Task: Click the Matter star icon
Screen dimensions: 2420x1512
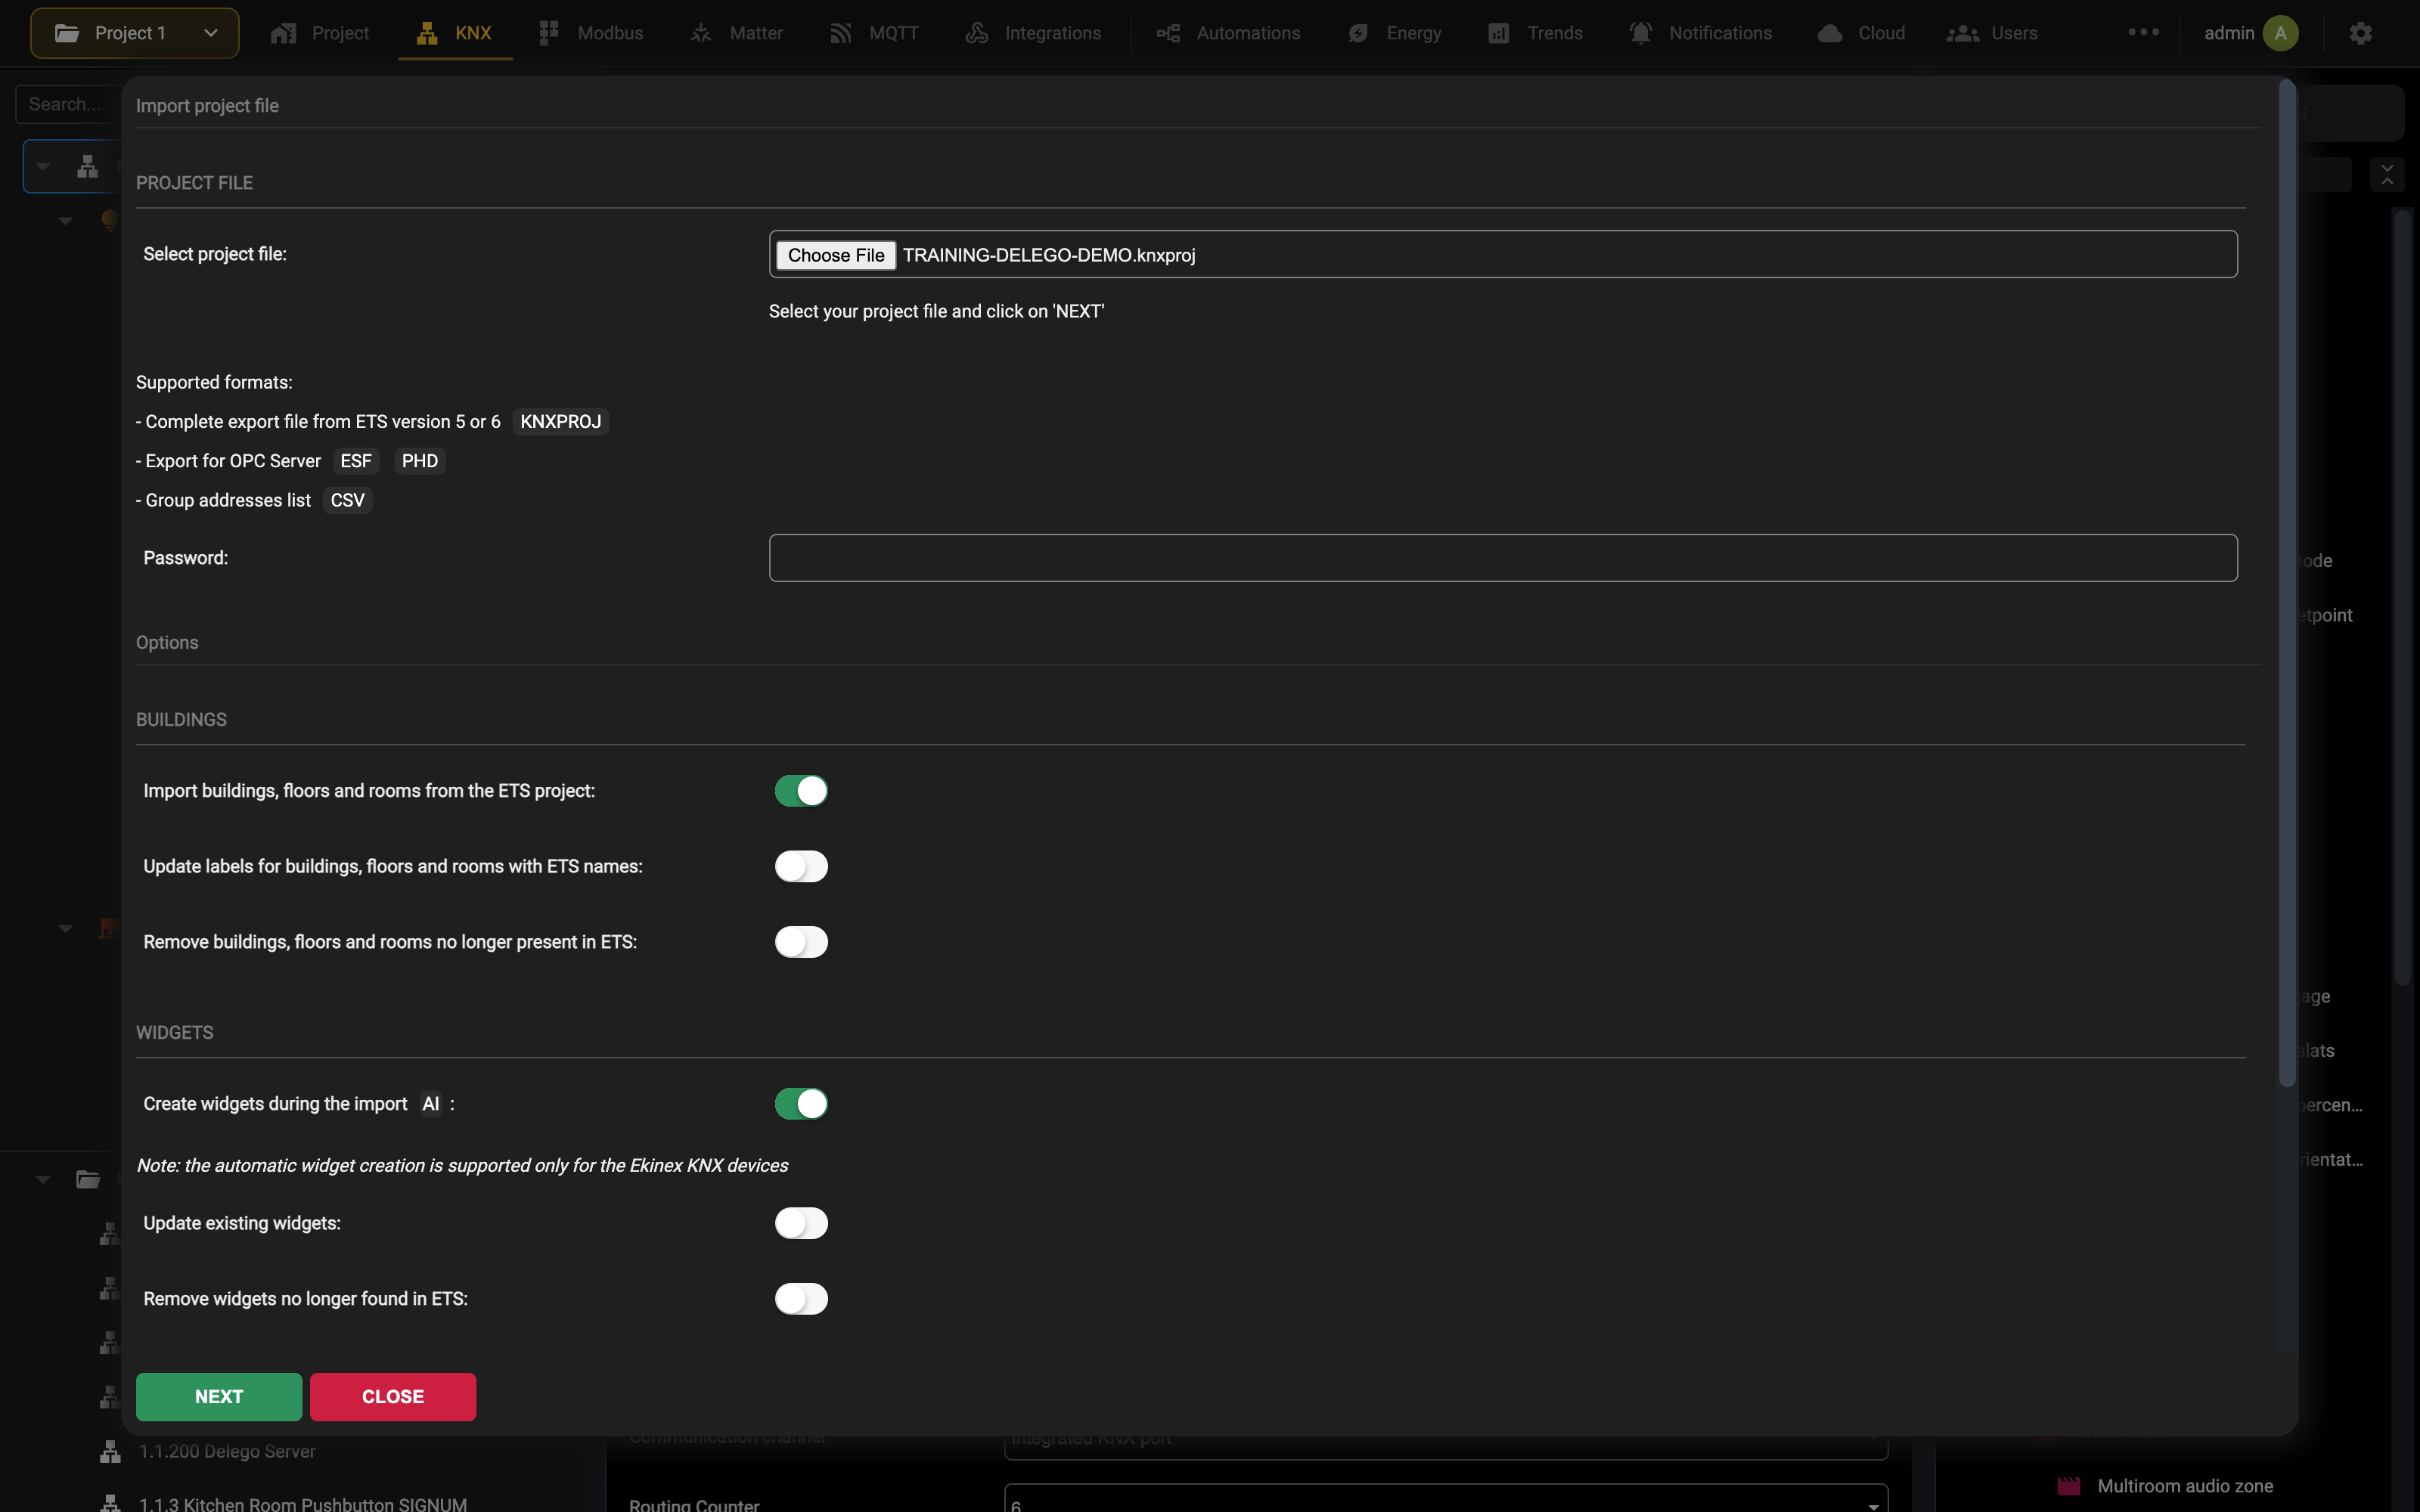Action: coord(701,33)
